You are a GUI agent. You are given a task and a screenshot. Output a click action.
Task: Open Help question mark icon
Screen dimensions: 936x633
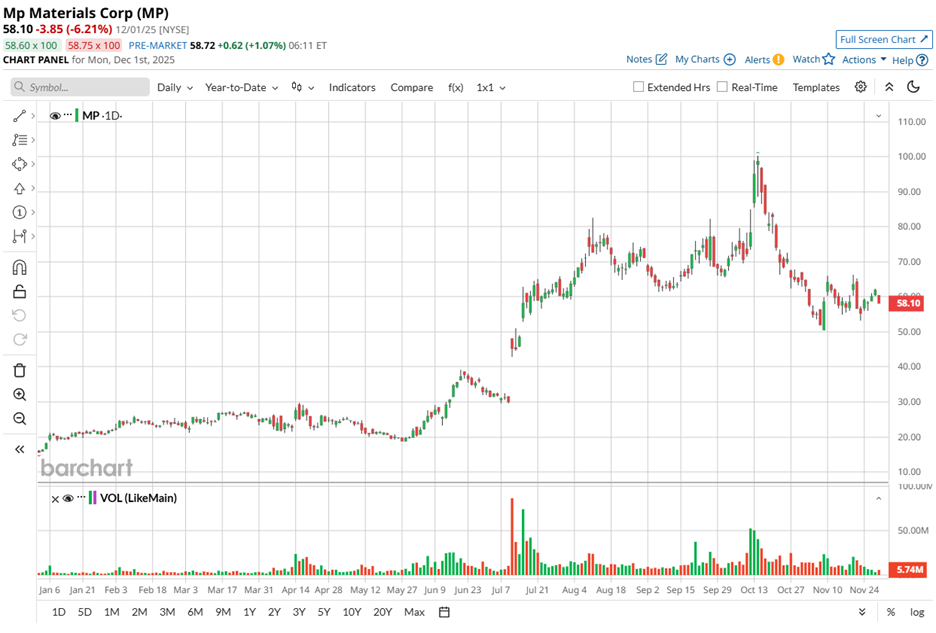coord(922,60)
